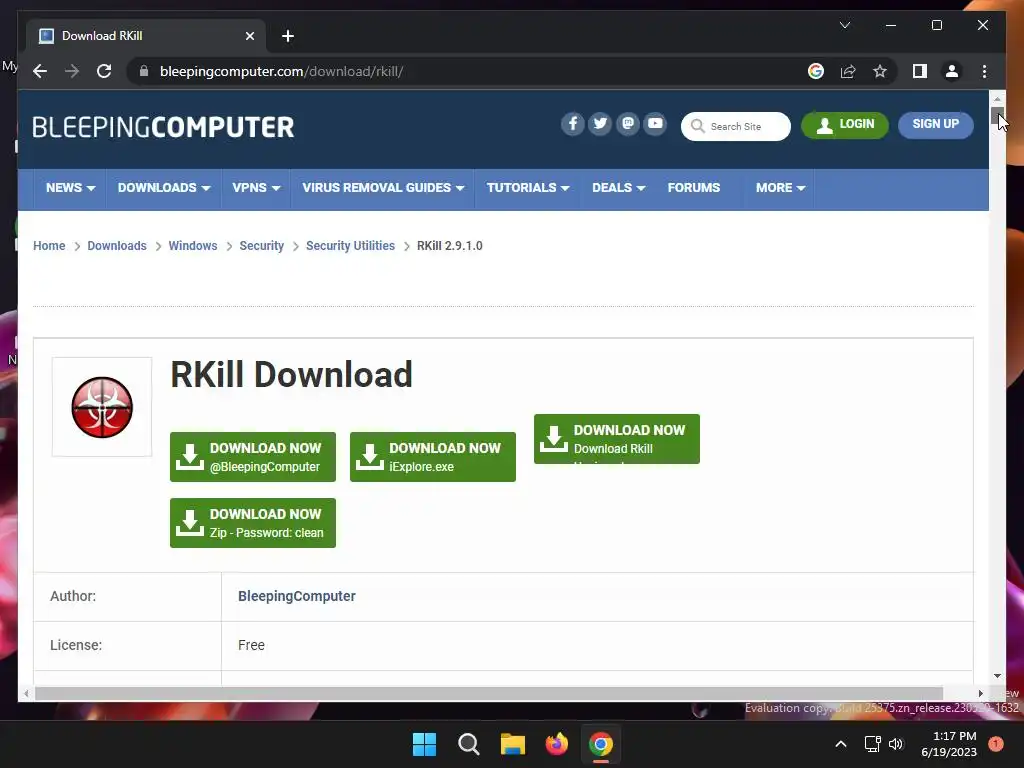Open the Chrome profile menu

pyautogui.click(x=952, y=71)
